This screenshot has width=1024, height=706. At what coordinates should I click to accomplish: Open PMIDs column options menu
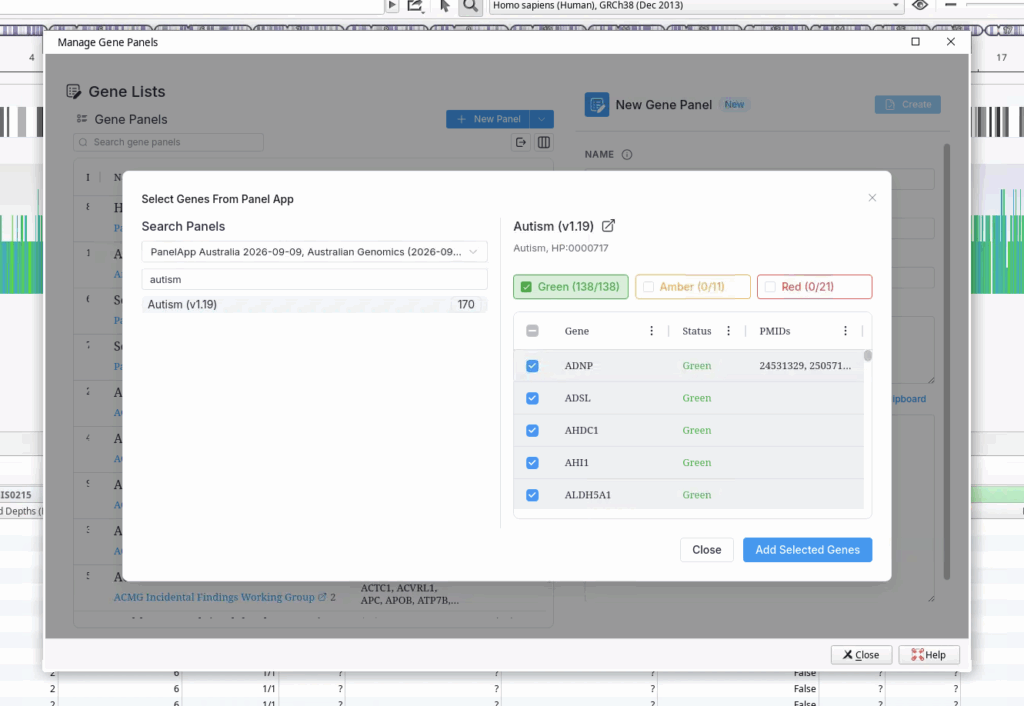(x=845, y=331)
